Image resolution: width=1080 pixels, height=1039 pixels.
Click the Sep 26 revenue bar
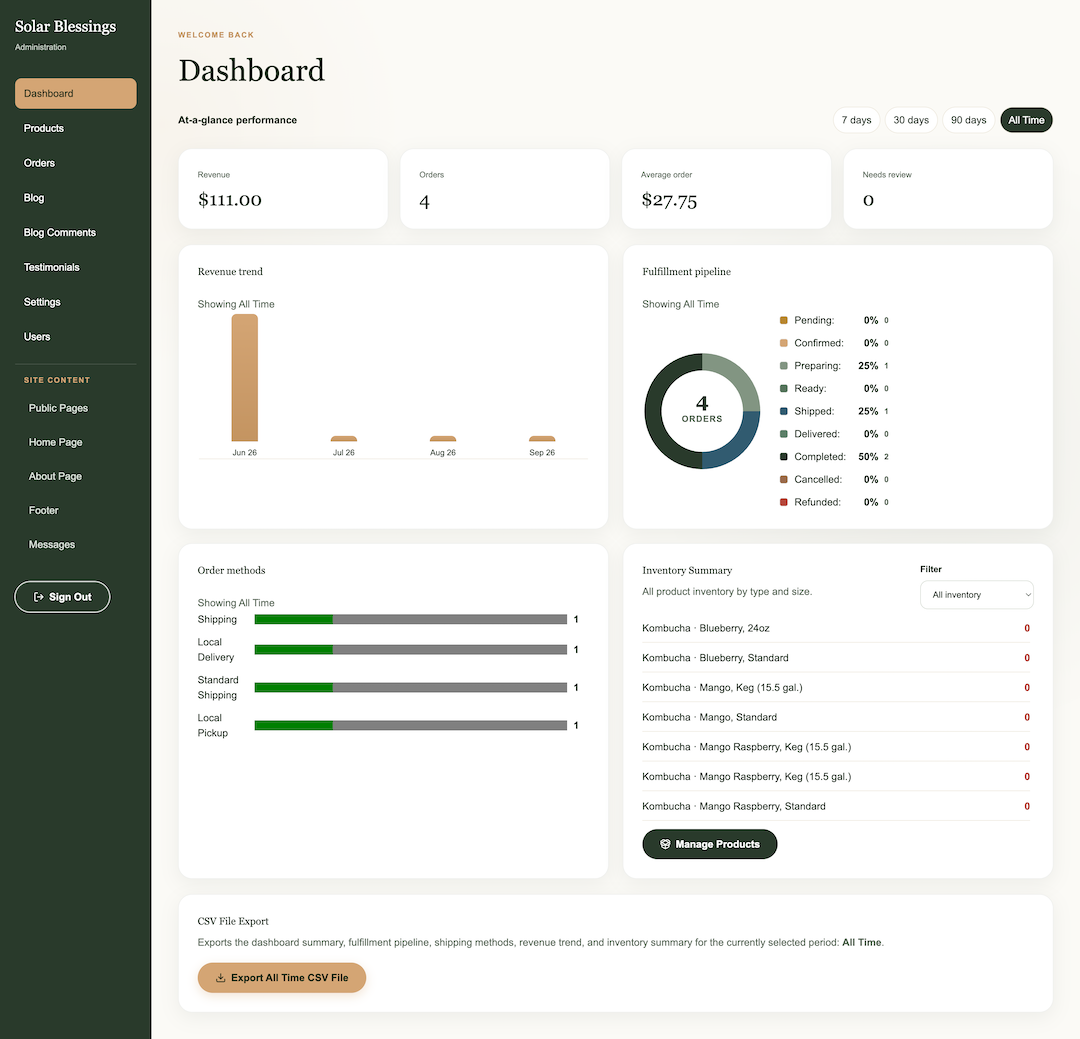click(542, 439)
